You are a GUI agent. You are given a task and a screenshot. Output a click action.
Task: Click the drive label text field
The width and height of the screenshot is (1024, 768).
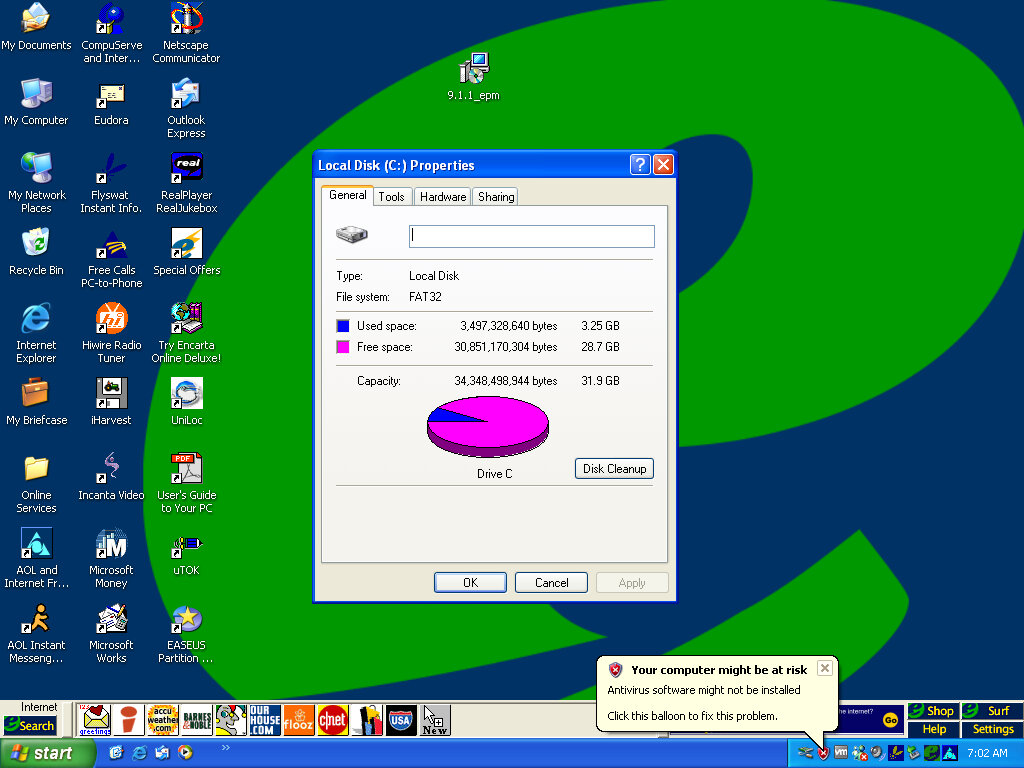(531, 236)
